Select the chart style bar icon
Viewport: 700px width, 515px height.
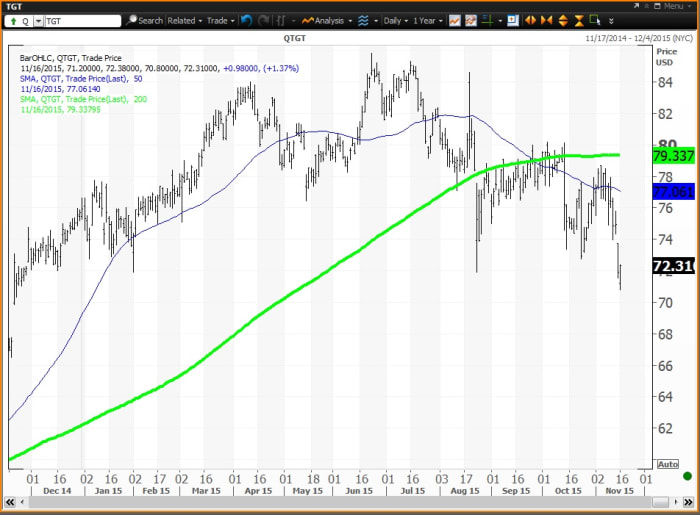tap(281, 21)
